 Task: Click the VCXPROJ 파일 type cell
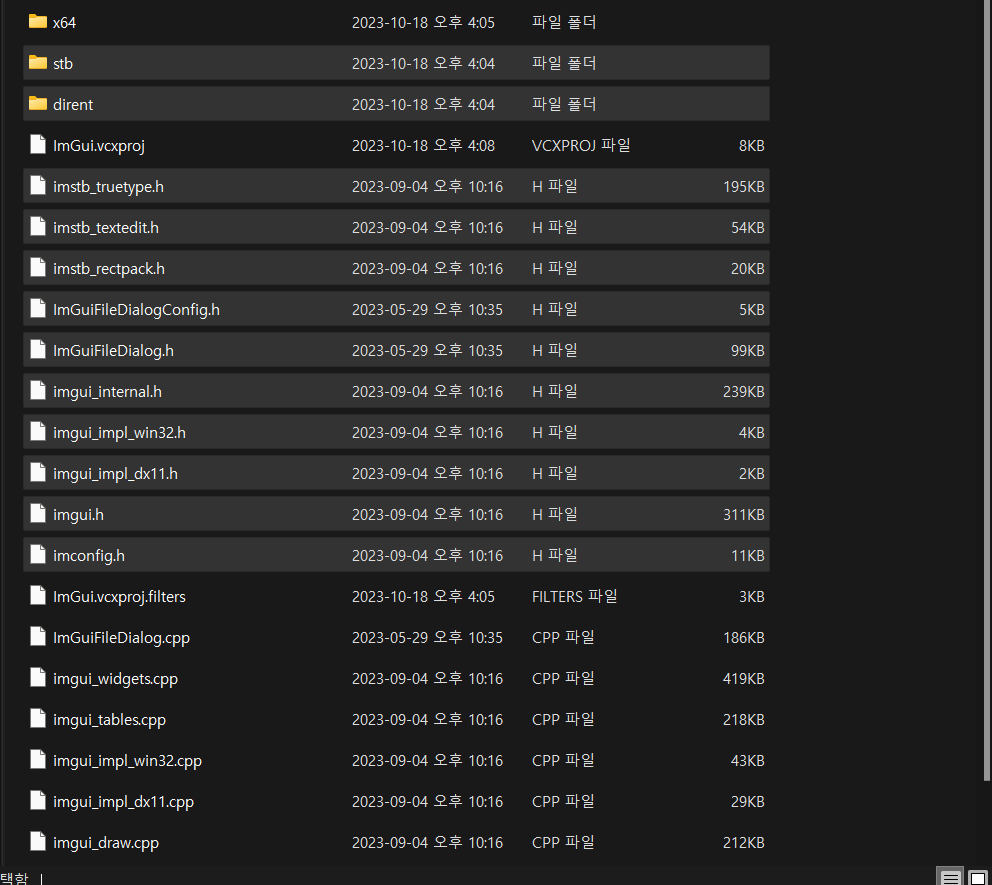pyautogui.click(x=581, y=145)
